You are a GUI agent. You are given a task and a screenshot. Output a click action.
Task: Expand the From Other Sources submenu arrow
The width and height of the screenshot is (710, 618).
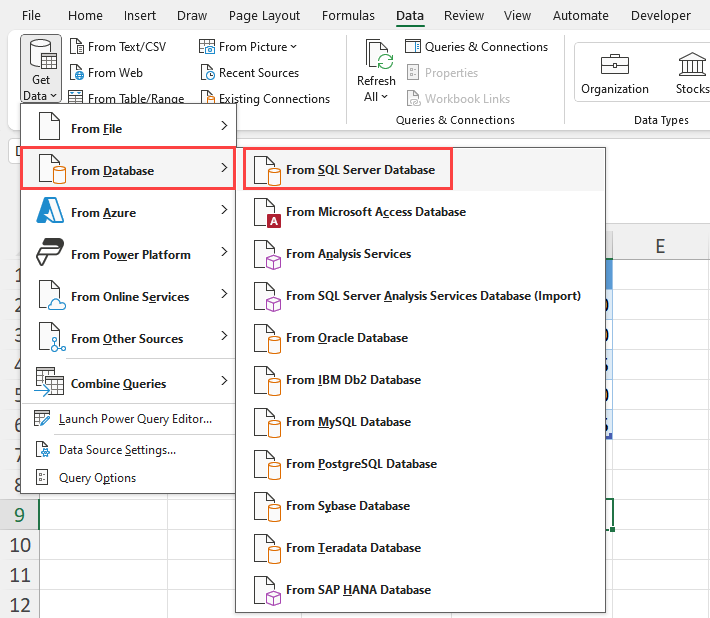point(224,336)
